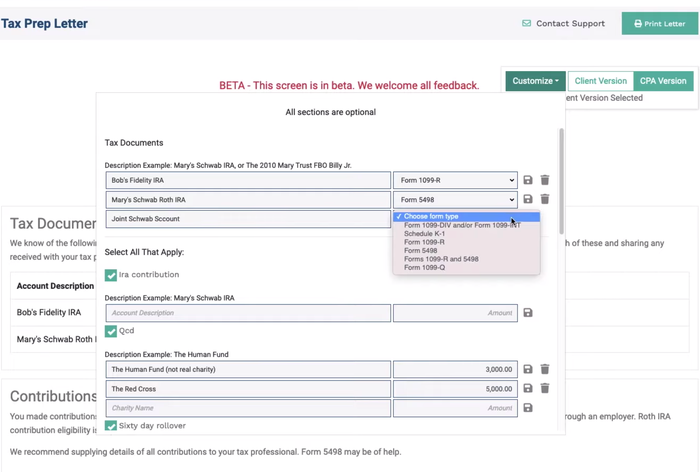Save the empty Charity Name row
The width and height of the screenshot is (700, 472).
point(528,408)
